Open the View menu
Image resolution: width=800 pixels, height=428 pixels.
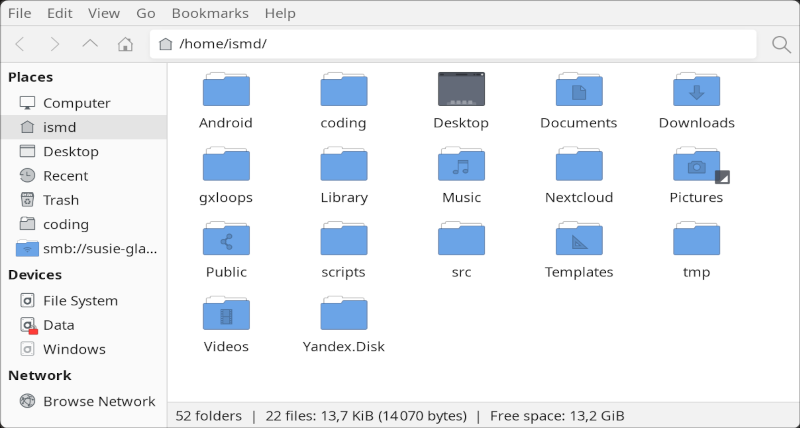[x=104, y=13]
